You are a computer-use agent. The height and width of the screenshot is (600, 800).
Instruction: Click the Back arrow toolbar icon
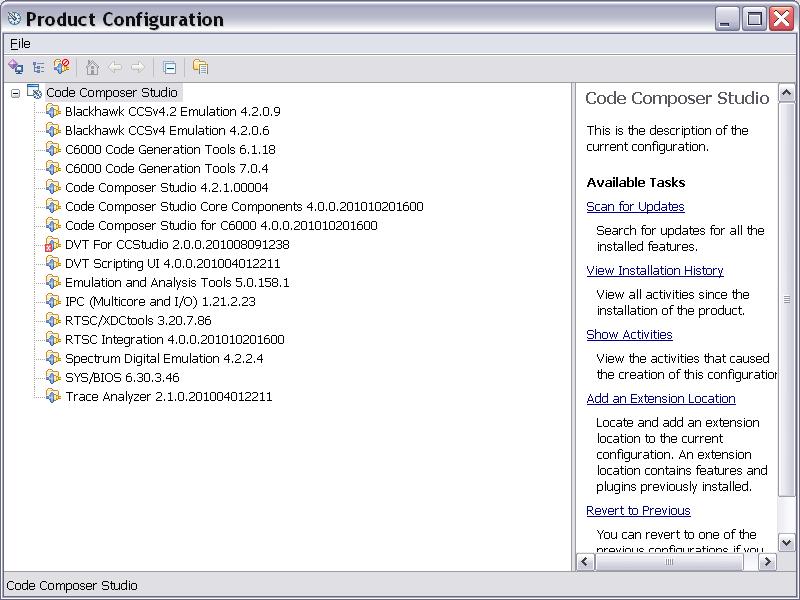pos(115,67)
